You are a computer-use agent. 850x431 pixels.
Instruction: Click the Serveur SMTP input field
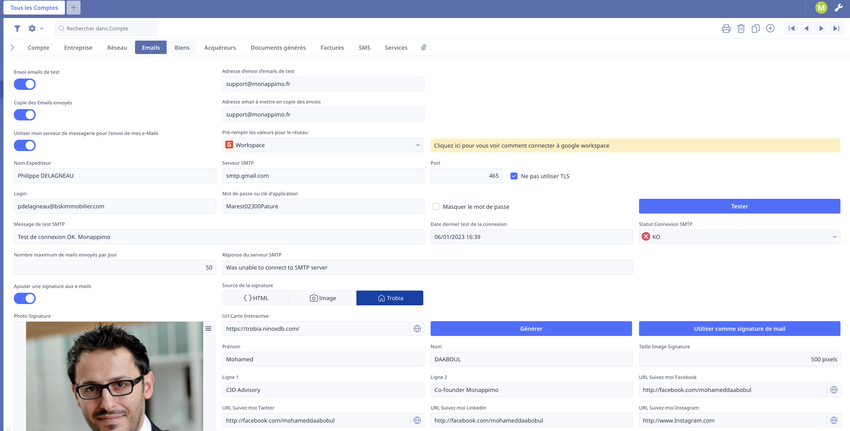point(322,176)
